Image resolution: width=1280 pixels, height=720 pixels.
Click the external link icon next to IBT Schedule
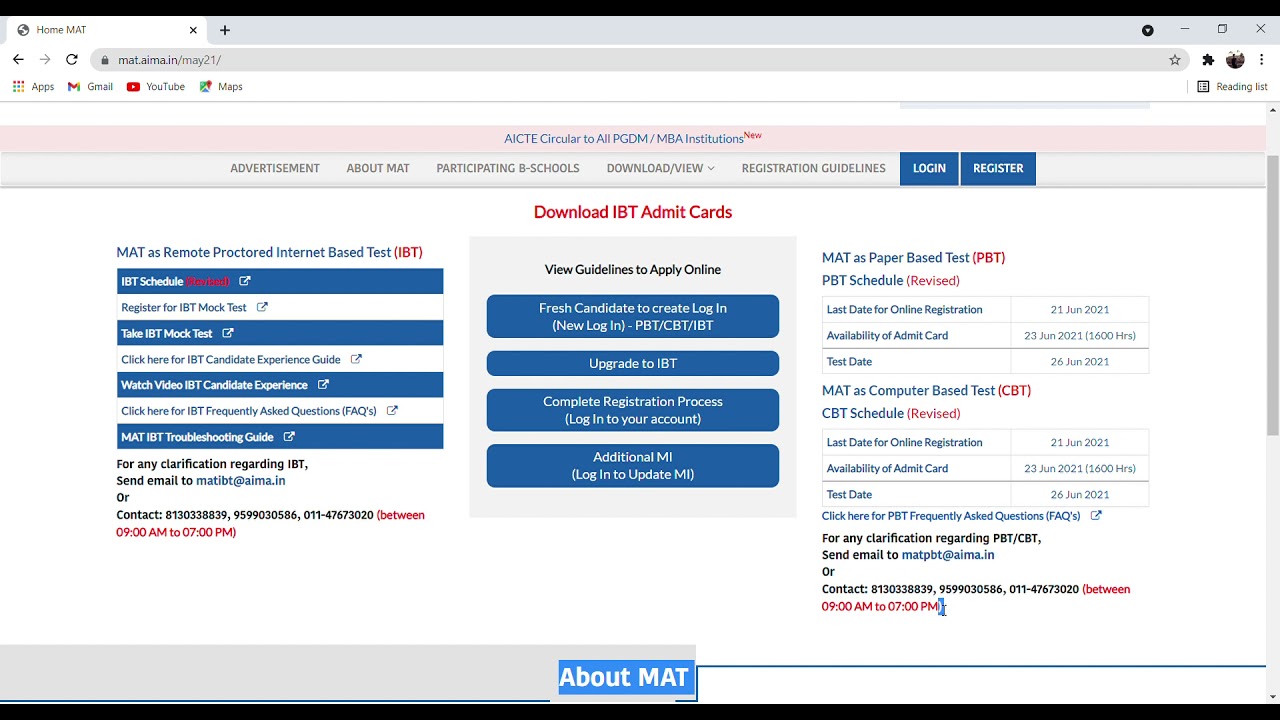point(245,281)
